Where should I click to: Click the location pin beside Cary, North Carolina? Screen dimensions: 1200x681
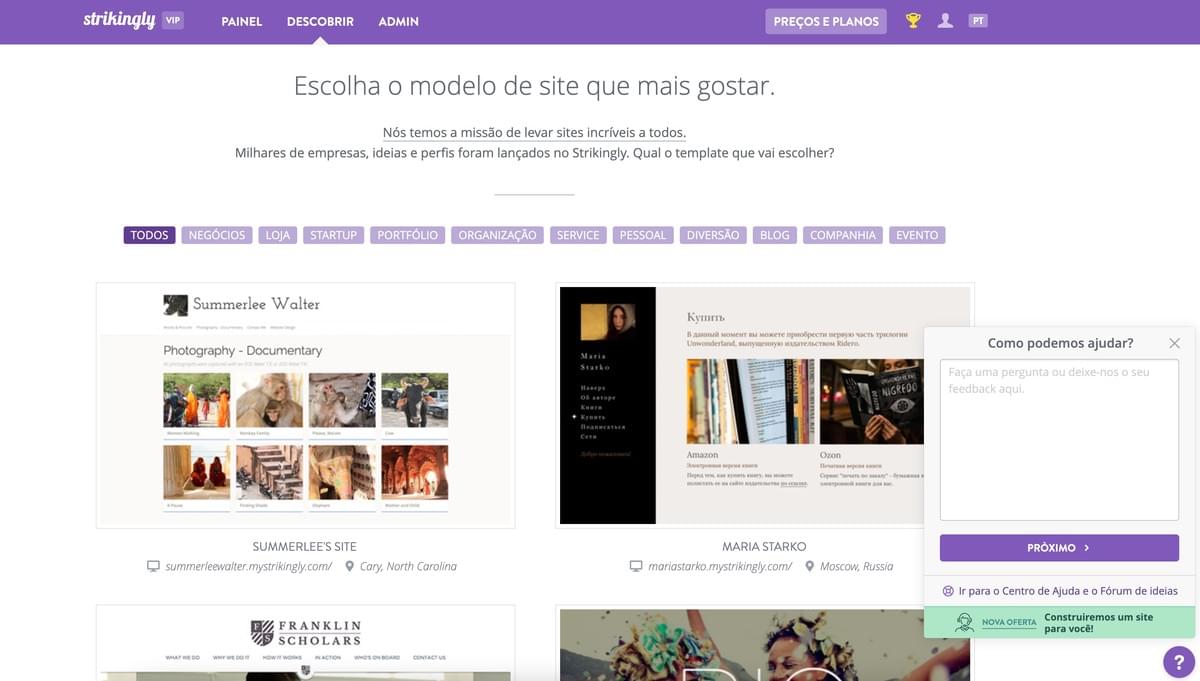(350, 566)
